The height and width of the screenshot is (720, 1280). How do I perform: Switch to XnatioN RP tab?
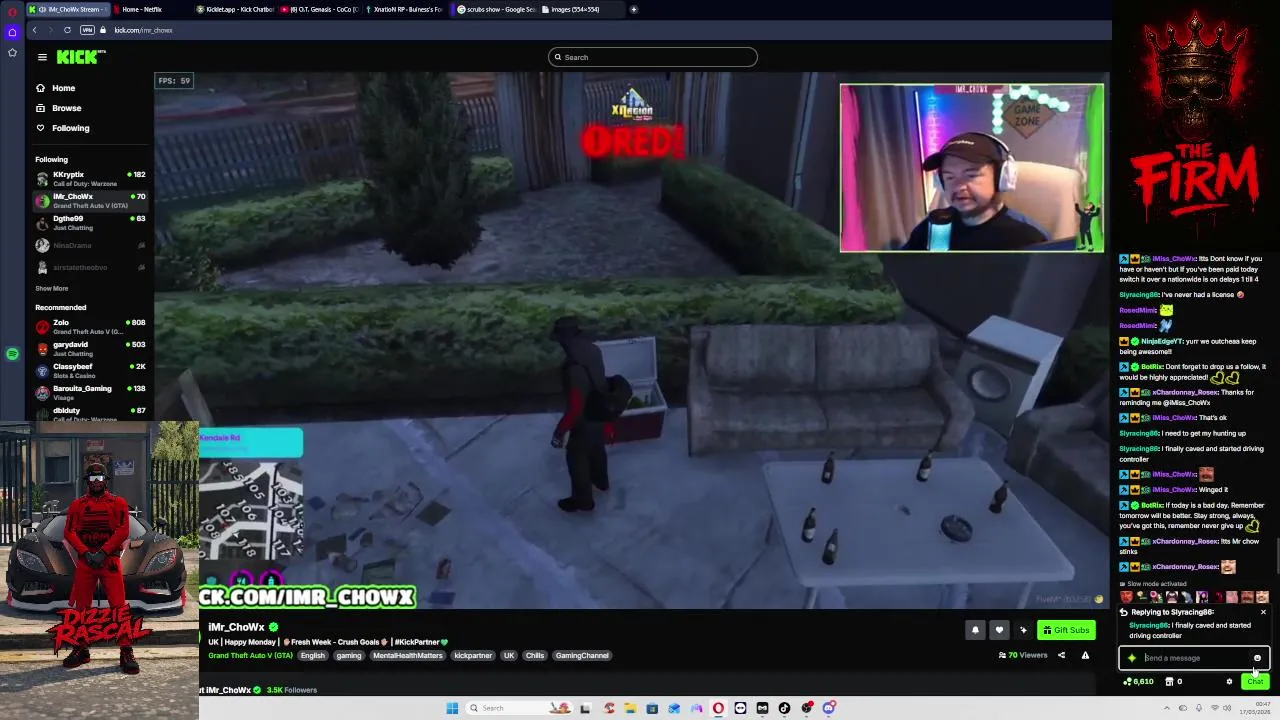[x=402, y=9]
